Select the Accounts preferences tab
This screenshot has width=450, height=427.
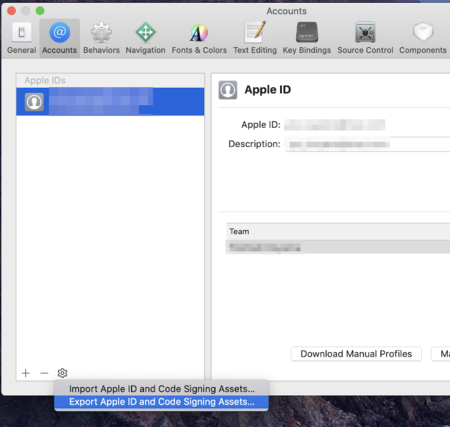59,38
